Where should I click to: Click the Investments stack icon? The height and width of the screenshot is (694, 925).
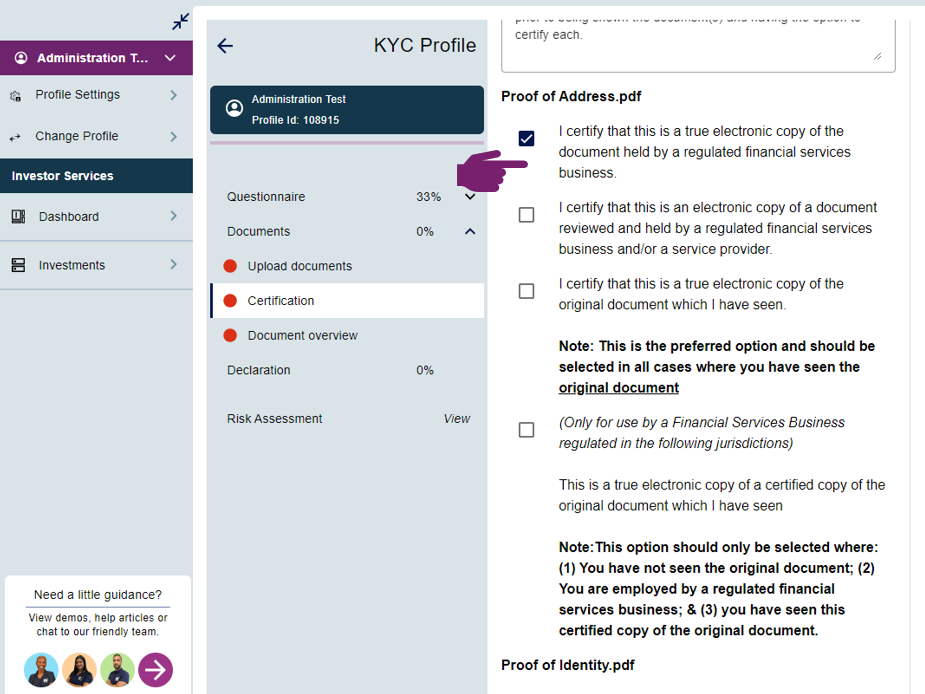[x=18, y=265]
